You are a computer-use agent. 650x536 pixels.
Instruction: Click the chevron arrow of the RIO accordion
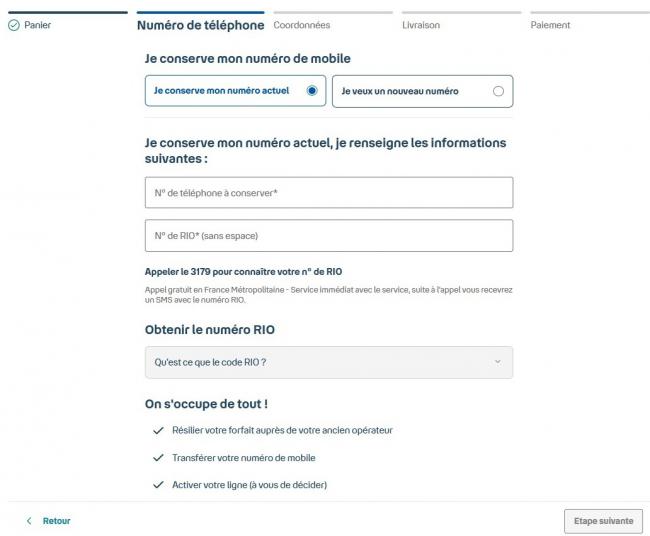[x=497, y=362]
